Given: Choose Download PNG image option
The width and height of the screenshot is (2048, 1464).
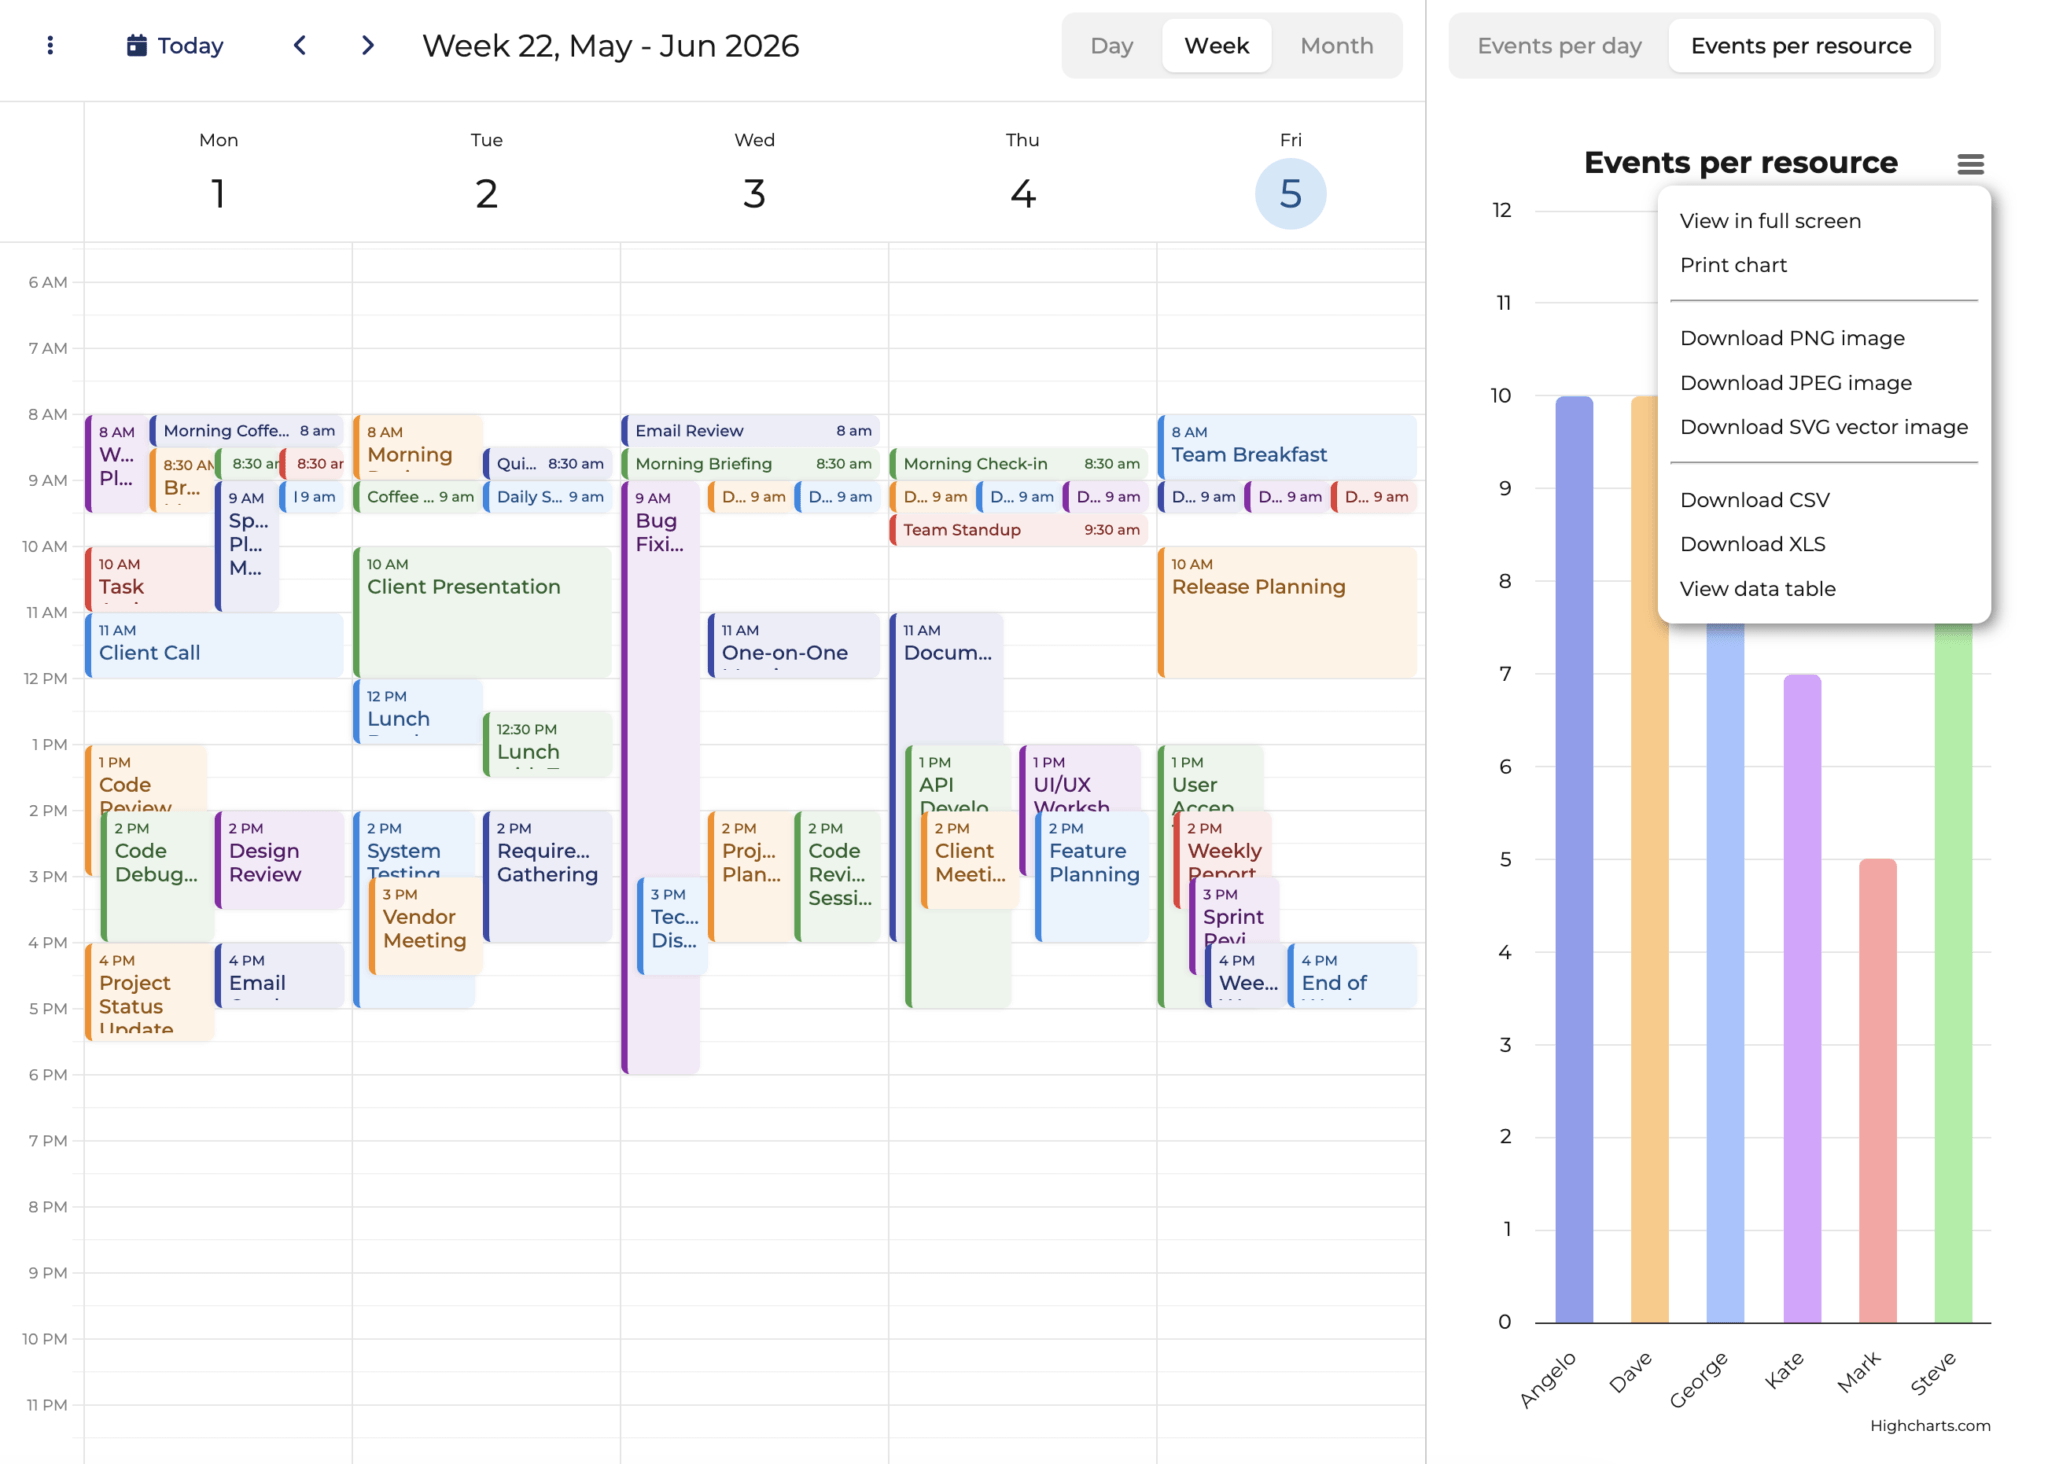Looking at the screenshot, I should pos(1792,338).
